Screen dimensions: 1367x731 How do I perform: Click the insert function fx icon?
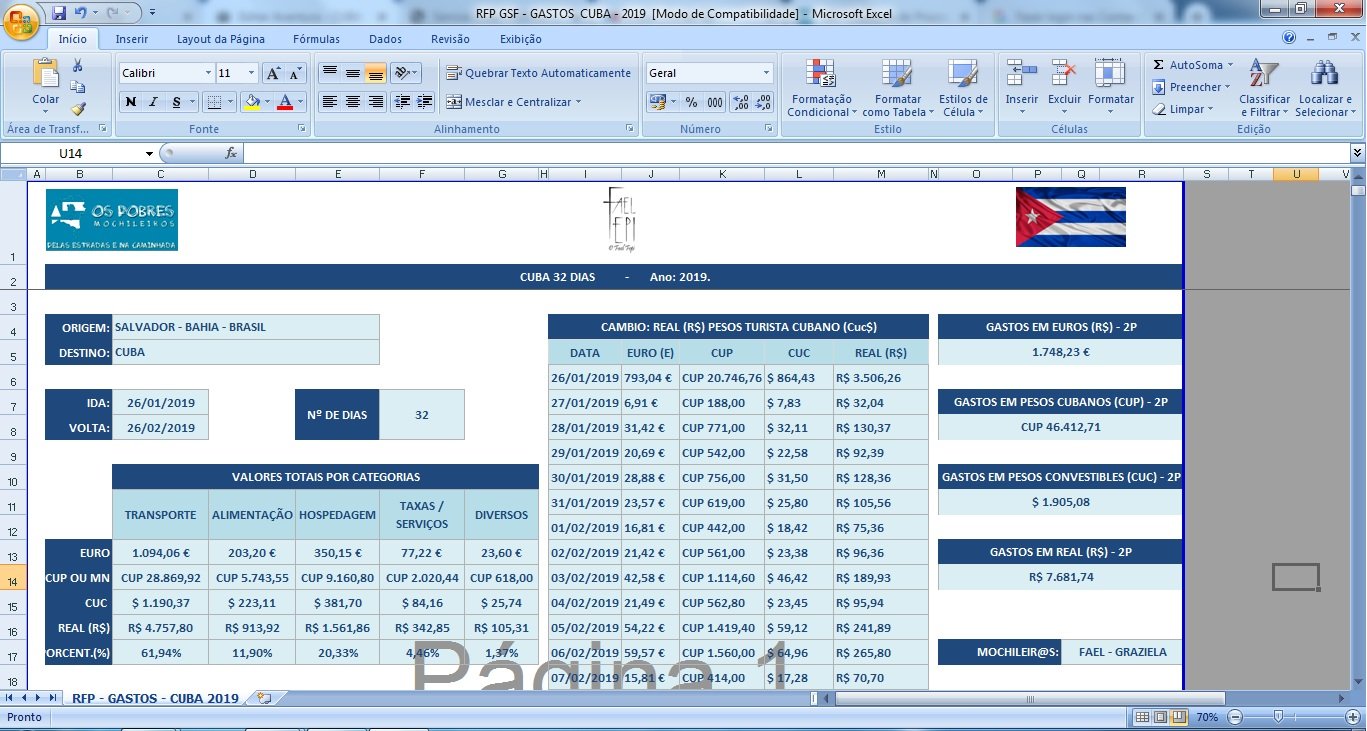pyautogui.click(x=231, y=153)
